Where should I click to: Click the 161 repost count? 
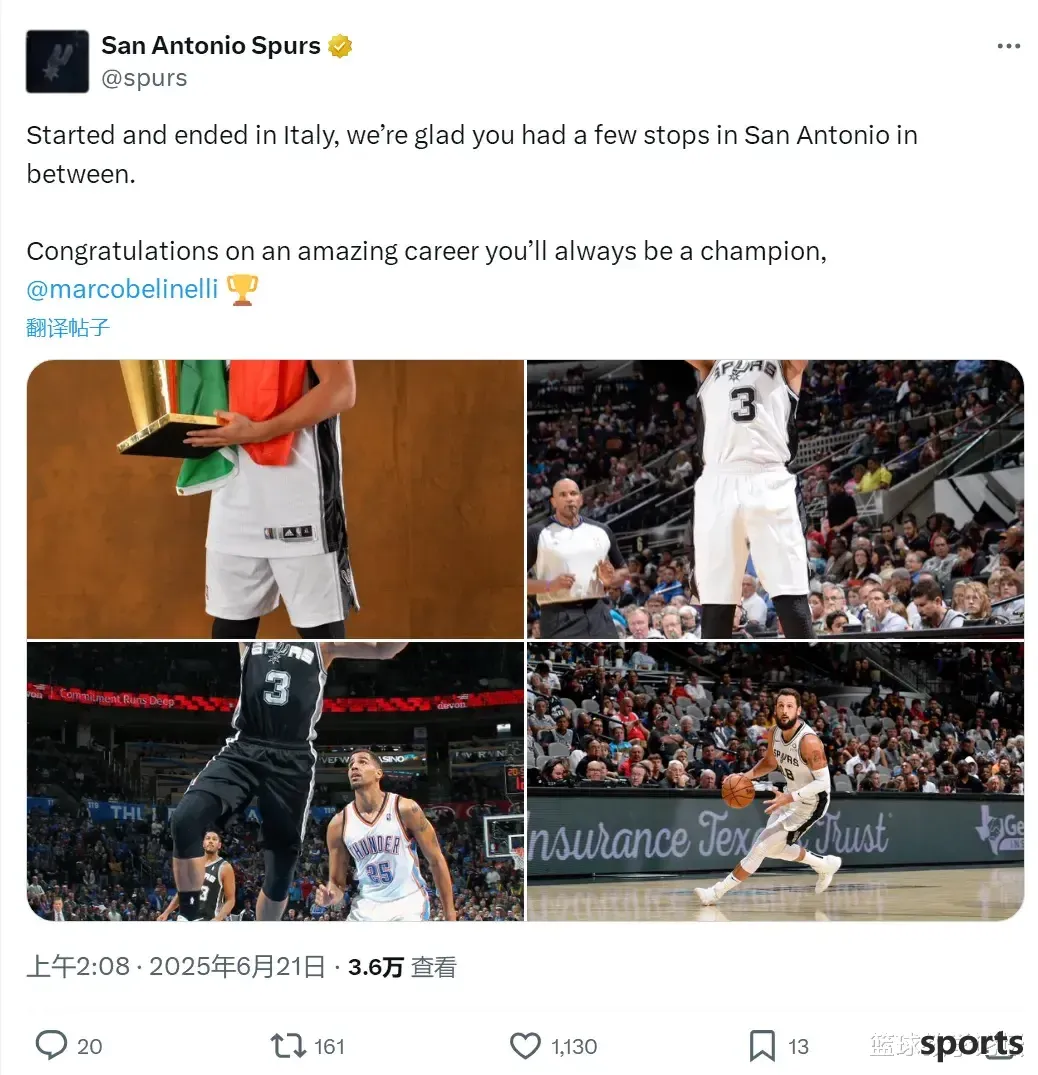329,1046
